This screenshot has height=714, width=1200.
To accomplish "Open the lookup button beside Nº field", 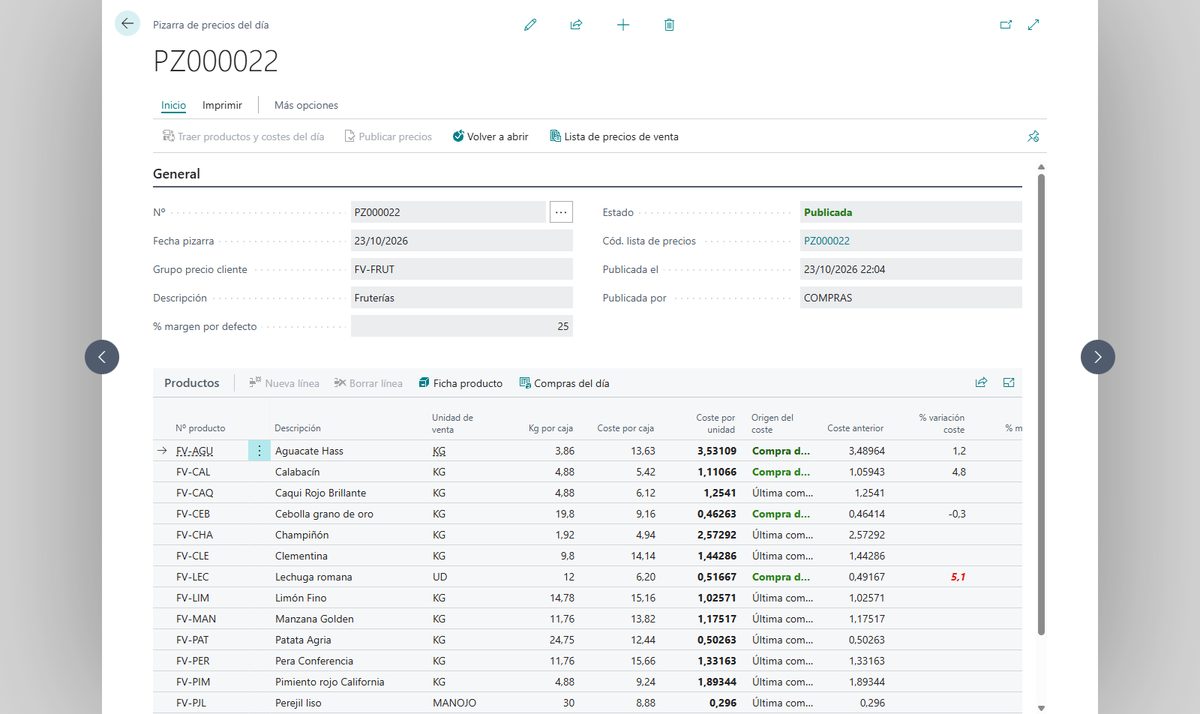I will click(561, 212).
